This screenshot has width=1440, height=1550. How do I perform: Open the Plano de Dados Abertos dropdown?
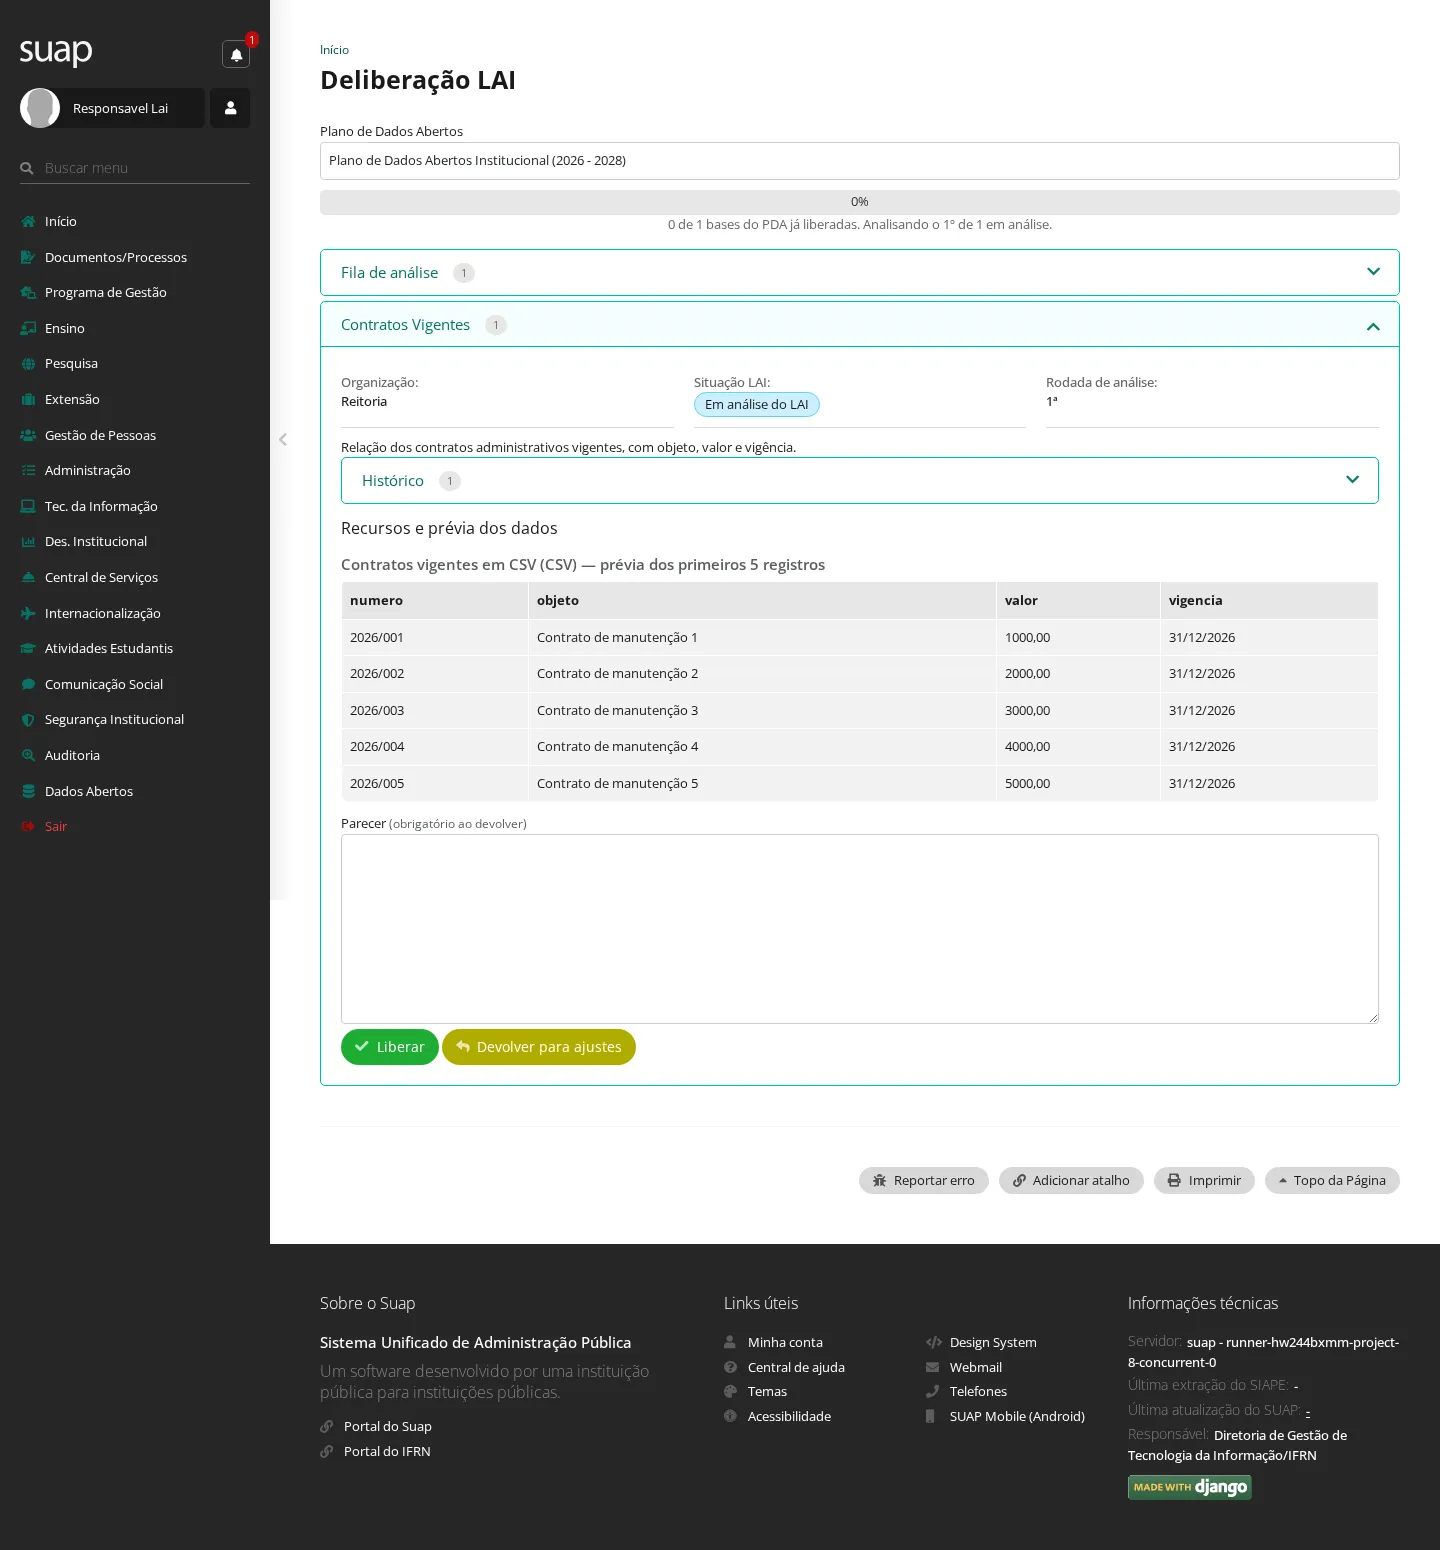pyautogui.click(x=859, y=161)
